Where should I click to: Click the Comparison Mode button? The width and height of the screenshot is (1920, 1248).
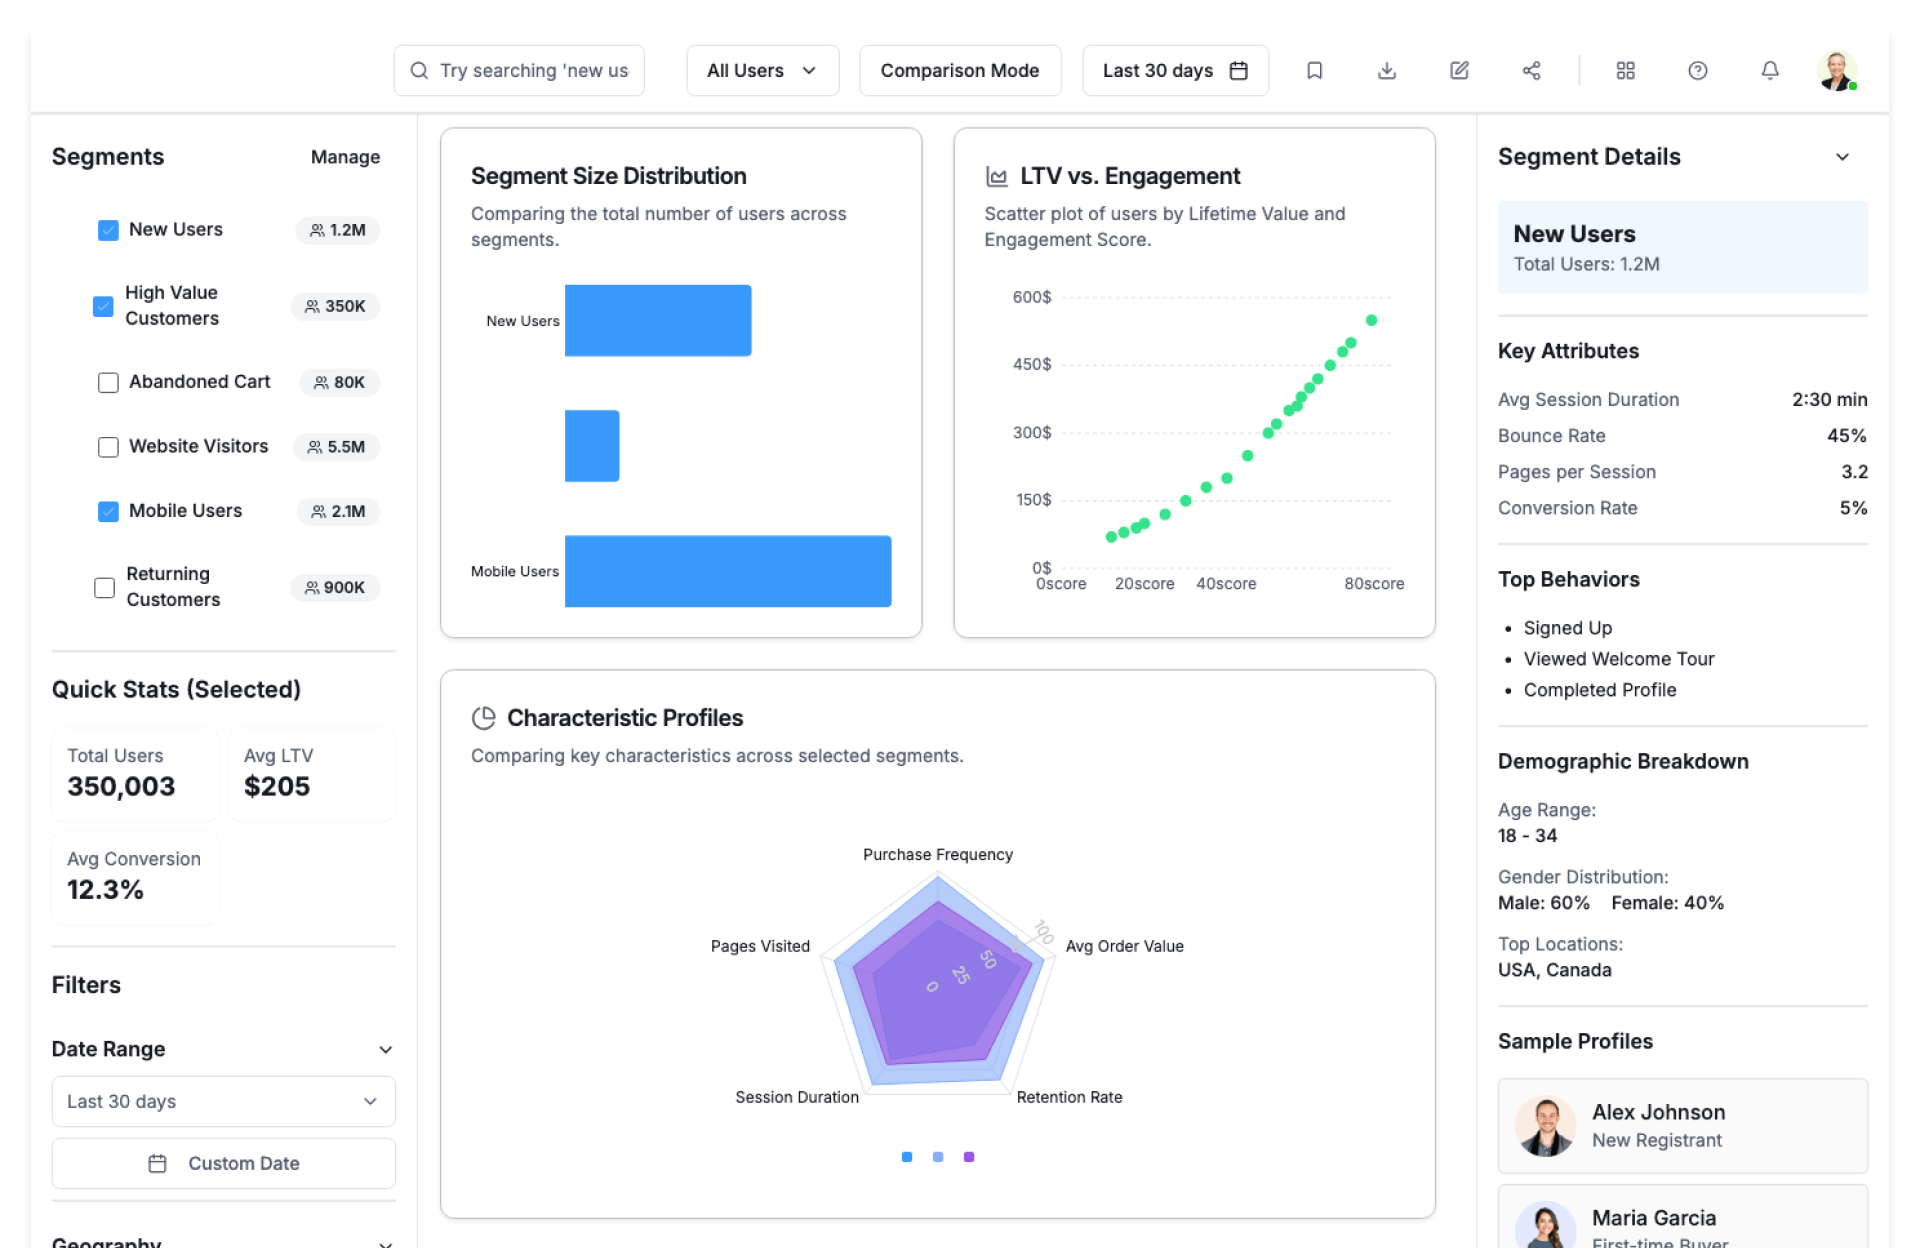959,71
